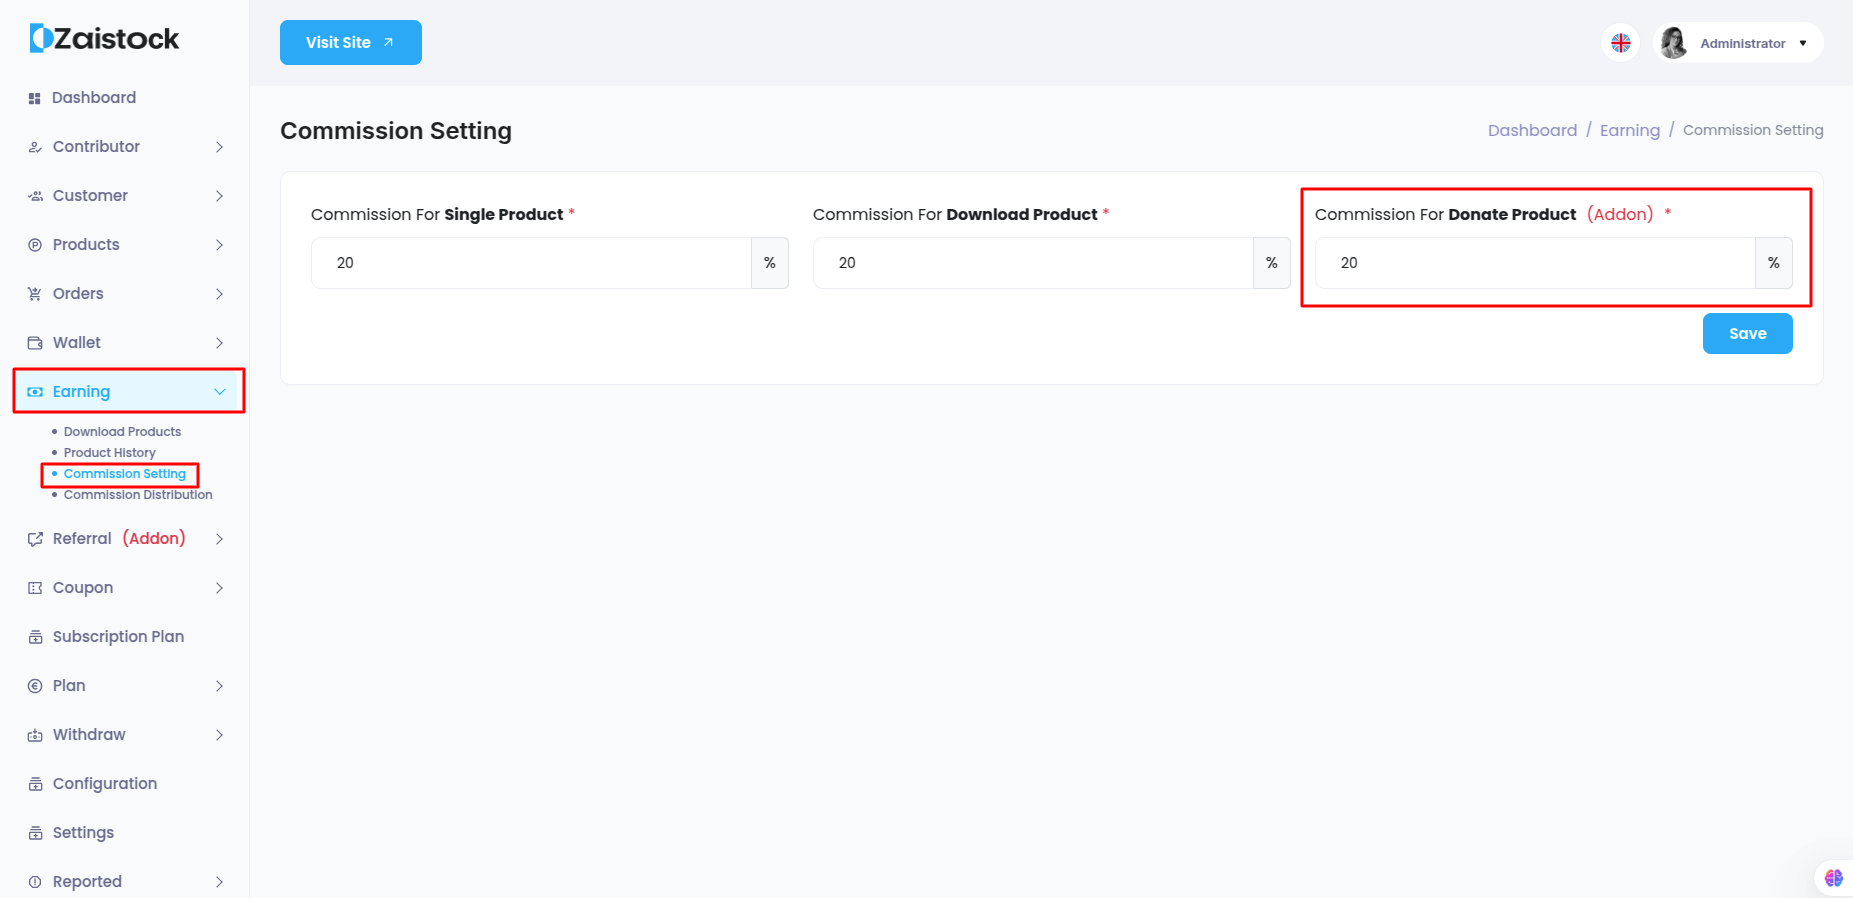
Task: Open the language flag selector
Action: pyautogui.click(x=1620, y=43)
